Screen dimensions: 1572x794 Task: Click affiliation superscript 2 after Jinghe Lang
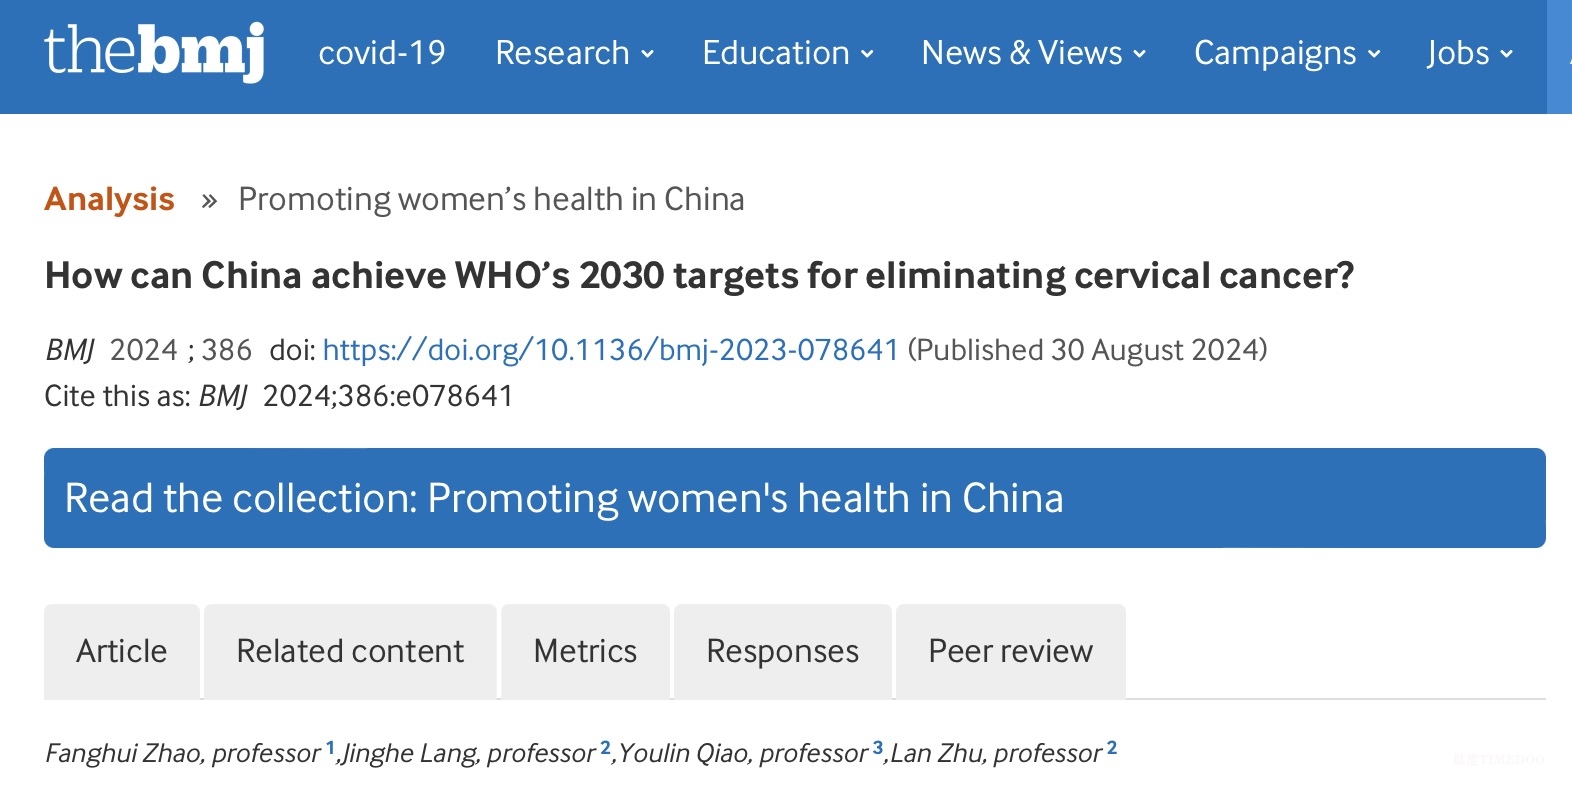pyautogui.click(x=605, y=747)
